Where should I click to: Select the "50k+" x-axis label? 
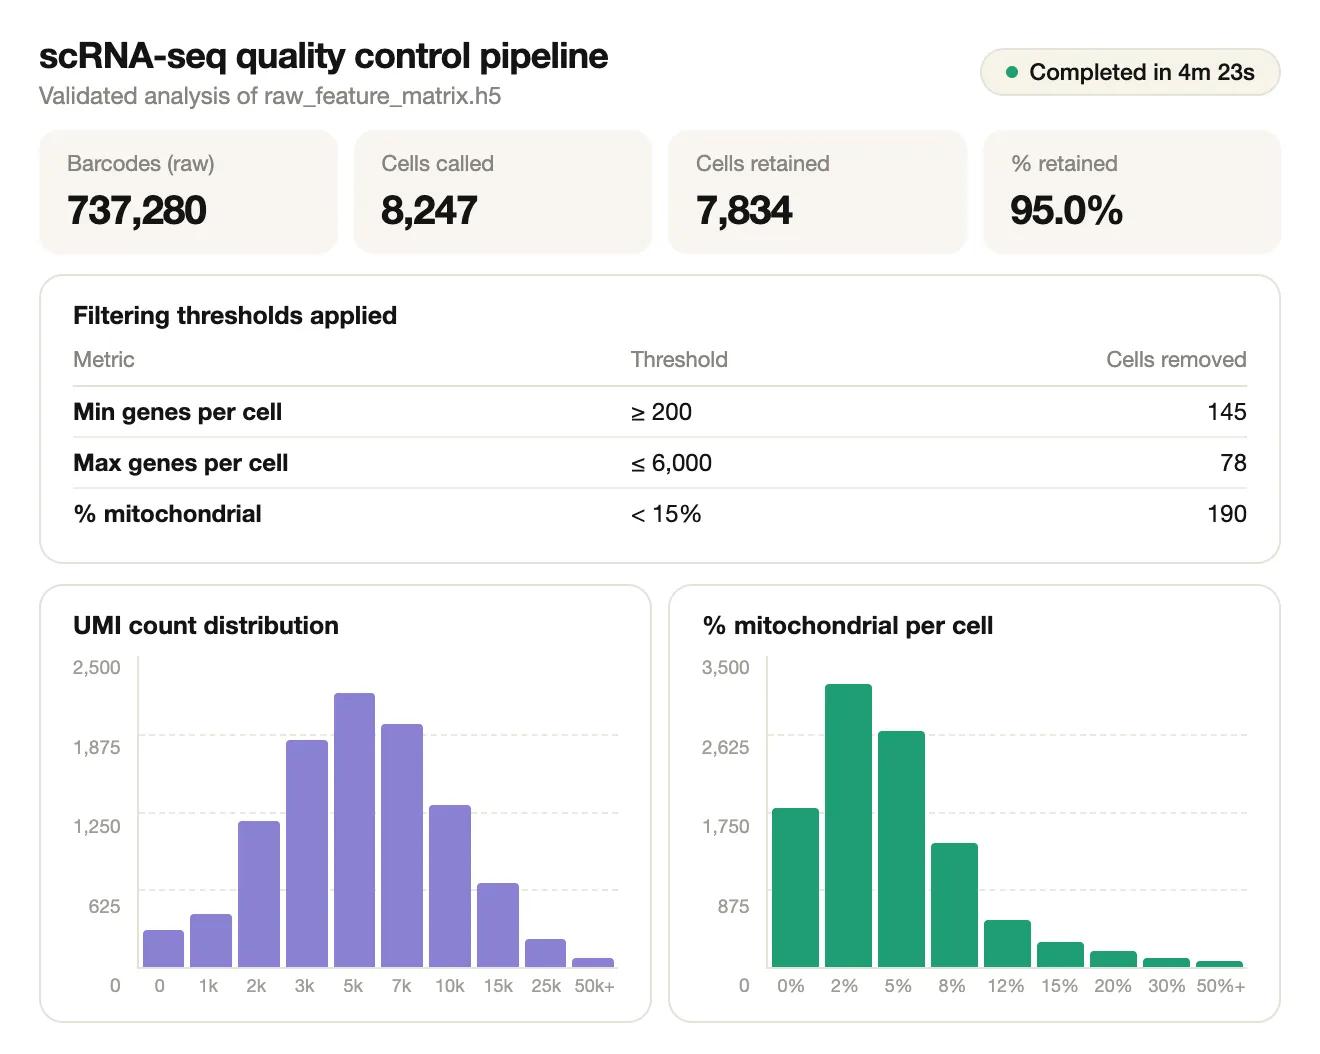[594, 986]
